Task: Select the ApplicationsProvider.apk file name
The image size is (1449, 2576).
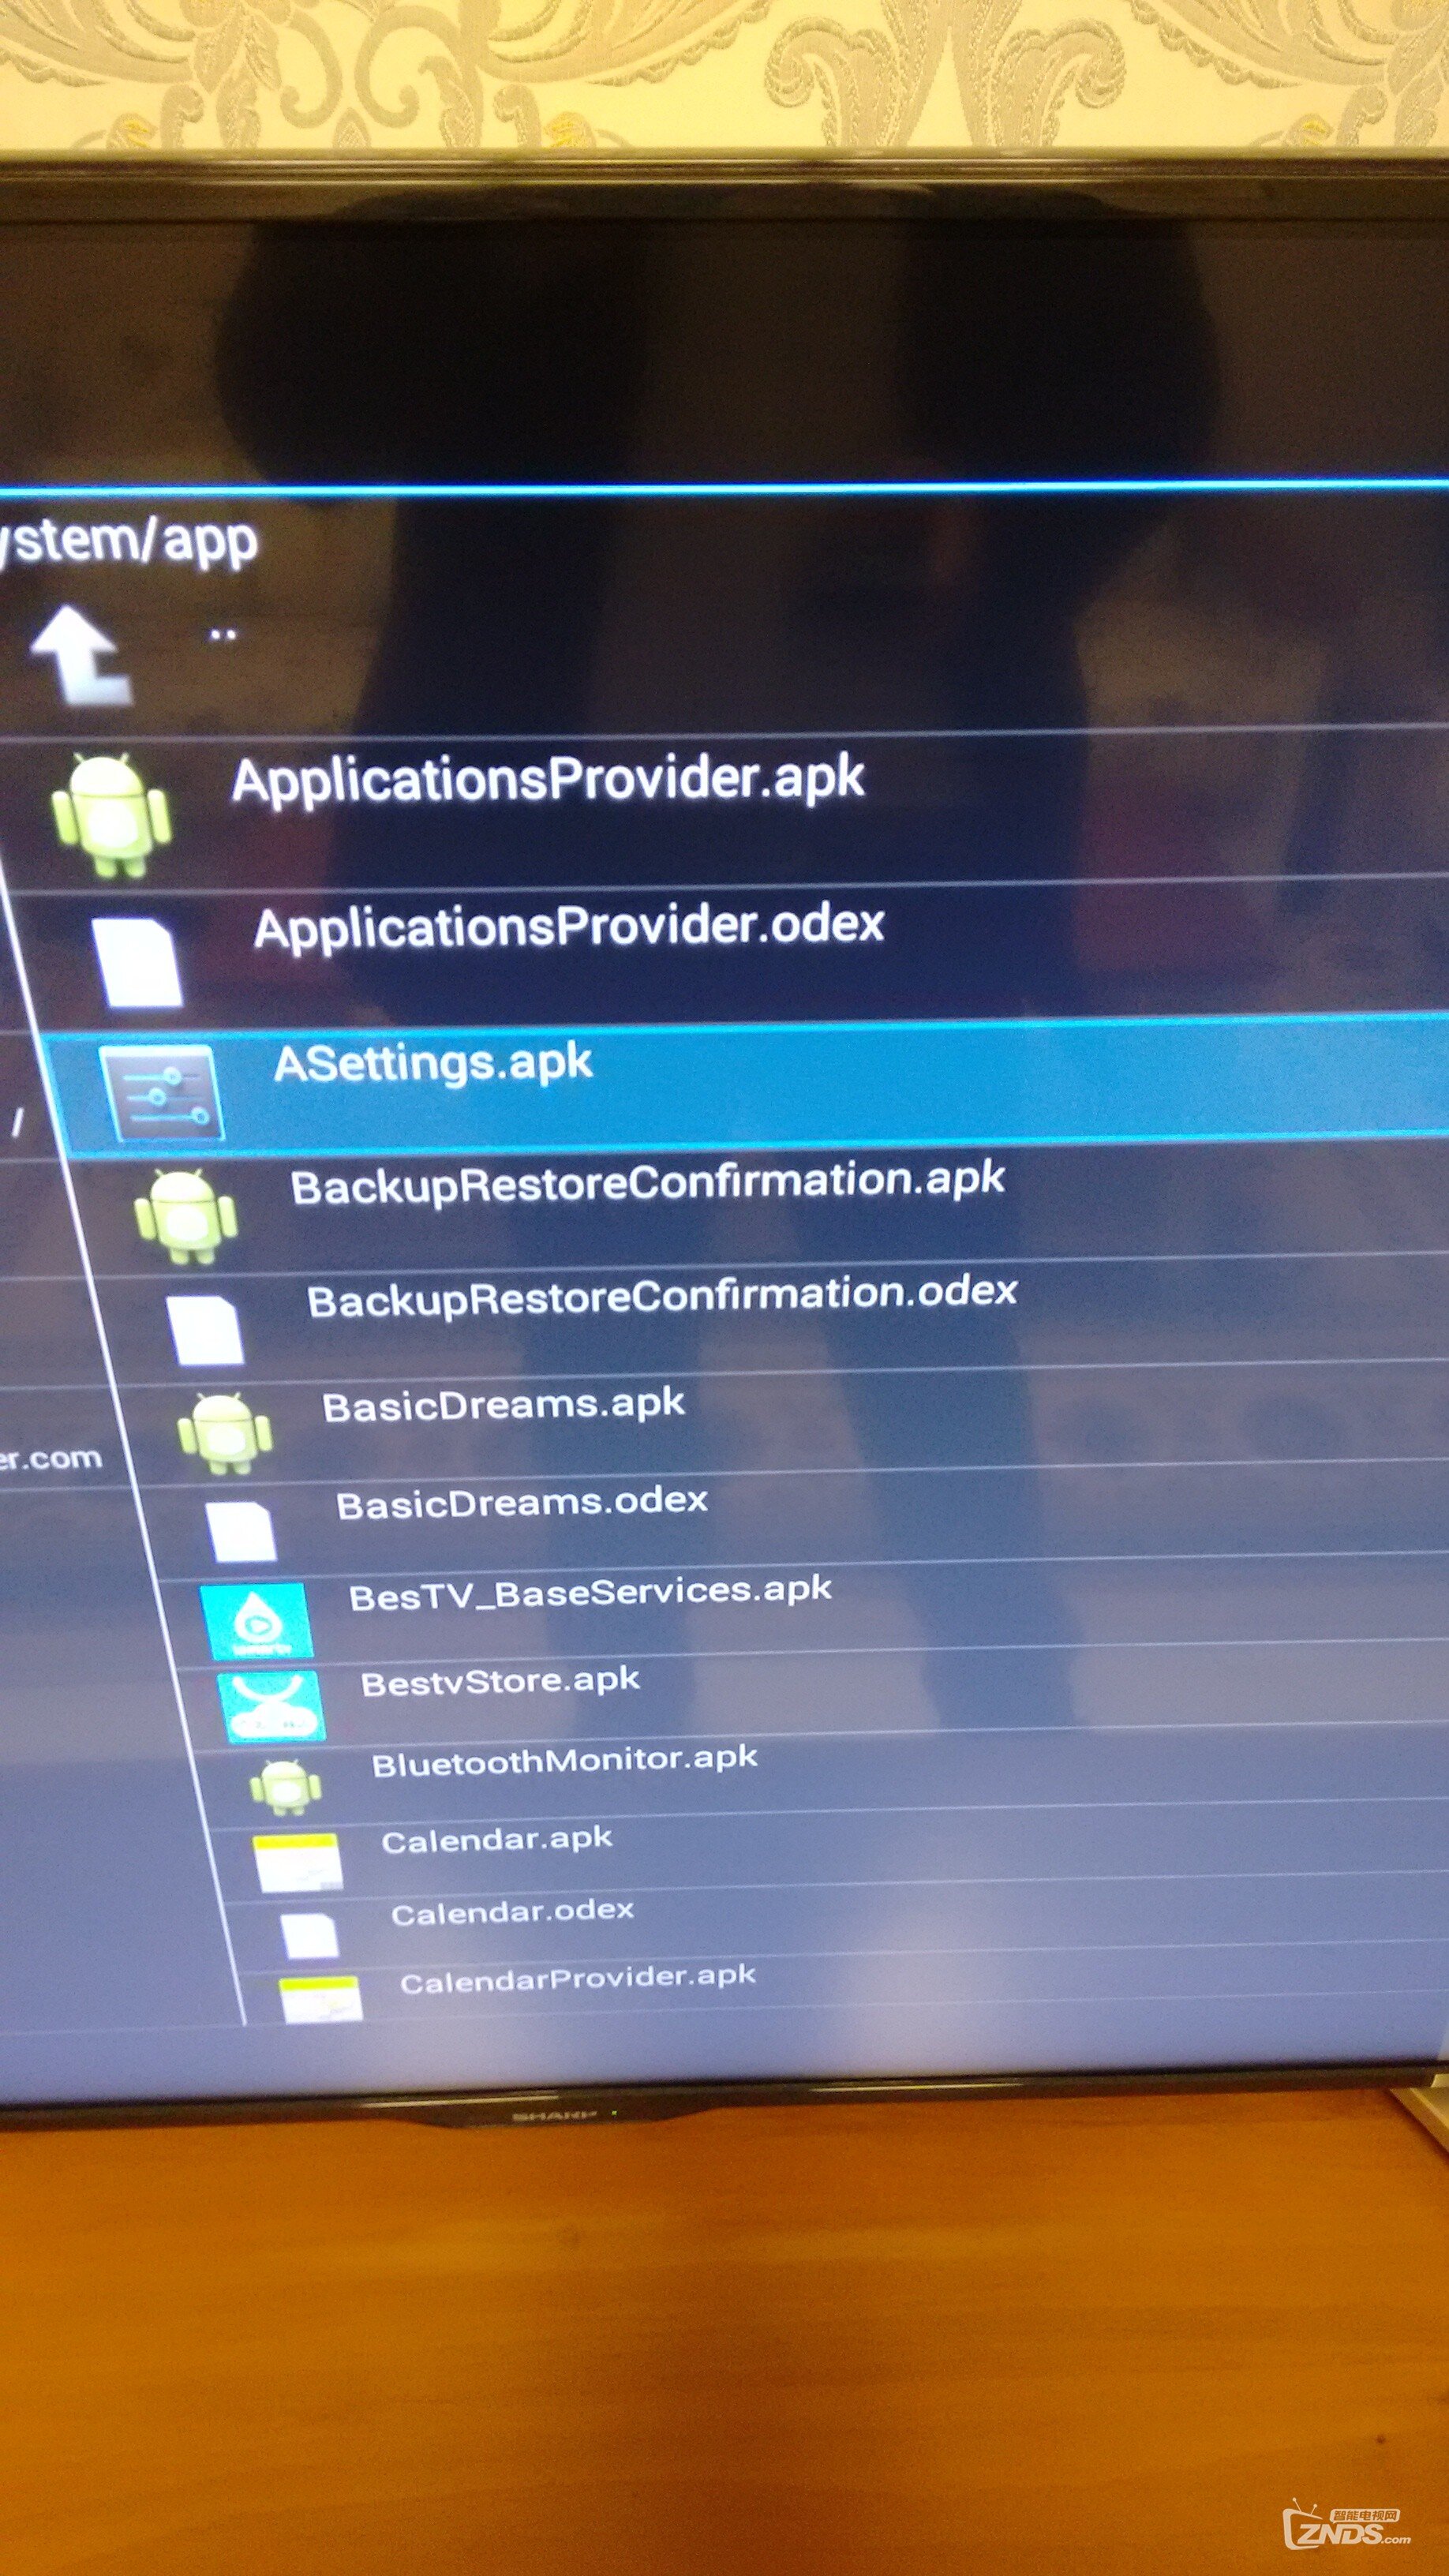Action: (548, 780)
